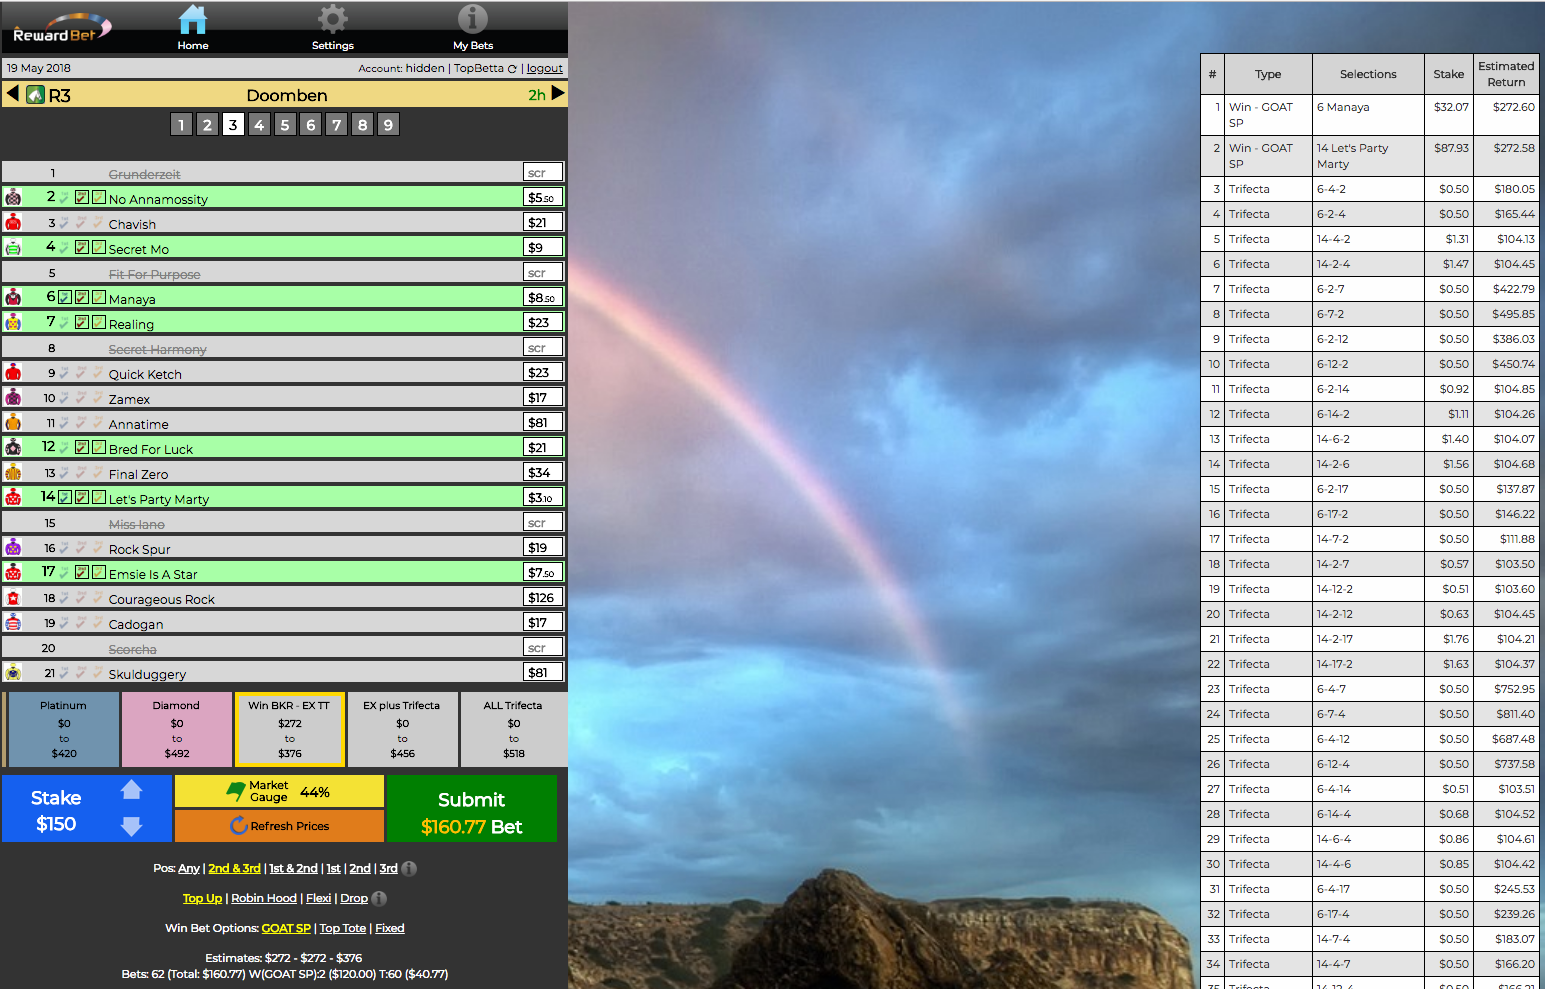Select race 7 tab
Viewport: 1545px width, 989px height.
(337, 124)
